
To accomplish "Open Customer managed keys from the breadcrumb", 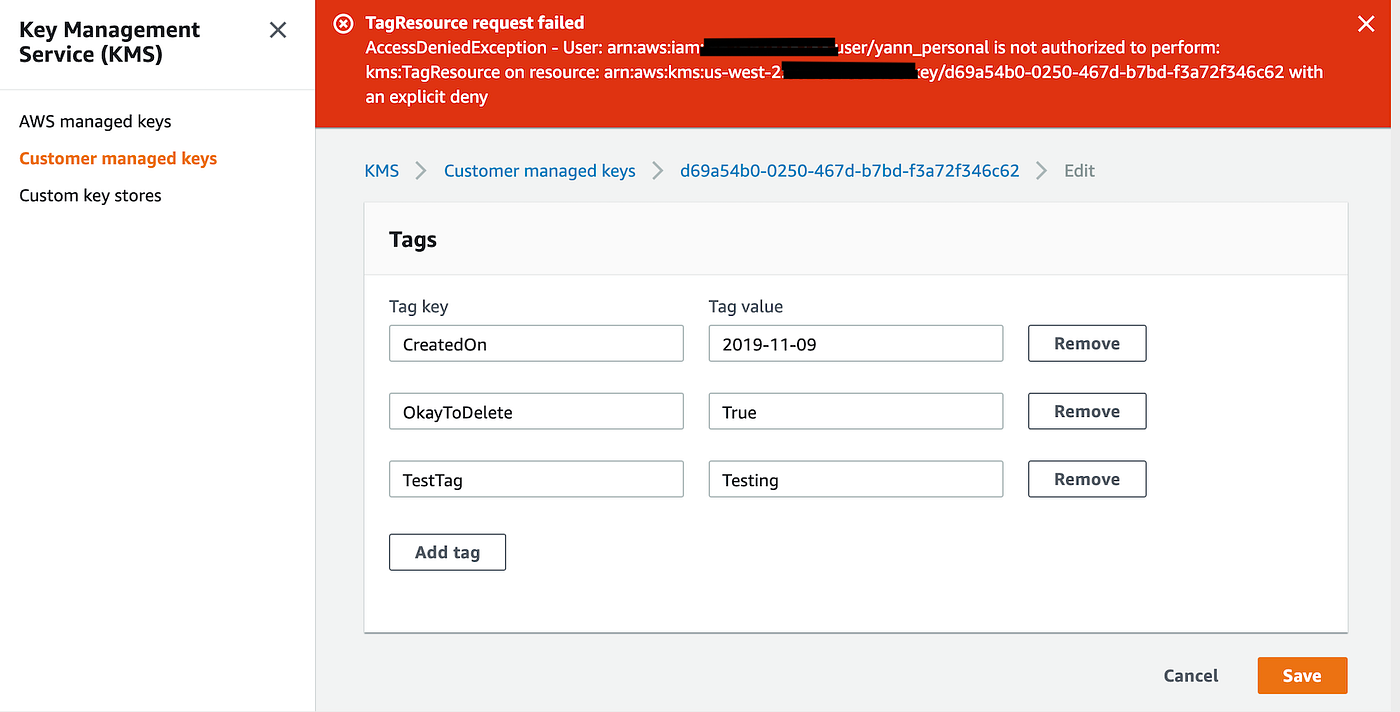I will (539, 171).
